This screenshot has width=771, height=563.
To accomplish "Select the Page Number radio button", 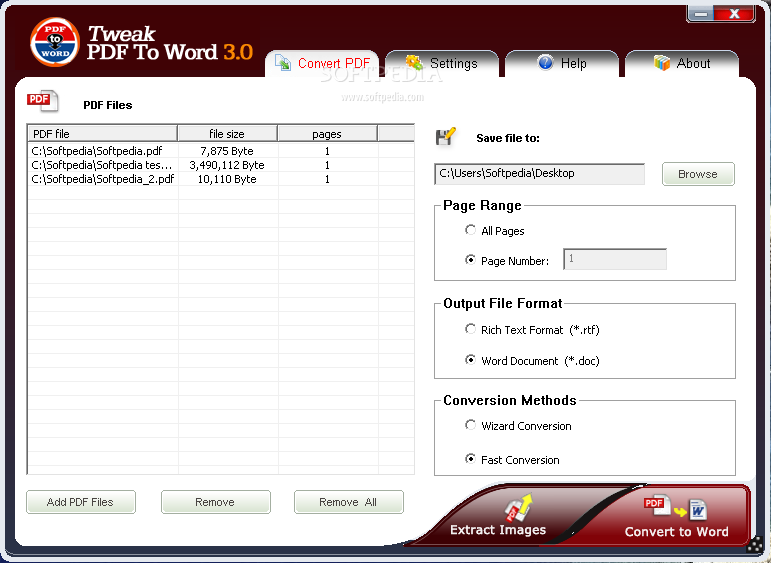I will point(471,260).
